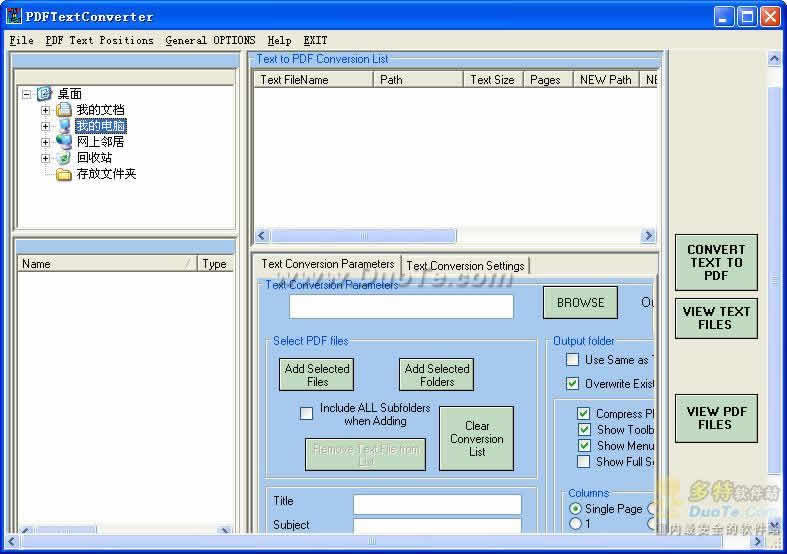Click Remove Text File from List button
The image size is (787, 554).
[365, 455]
